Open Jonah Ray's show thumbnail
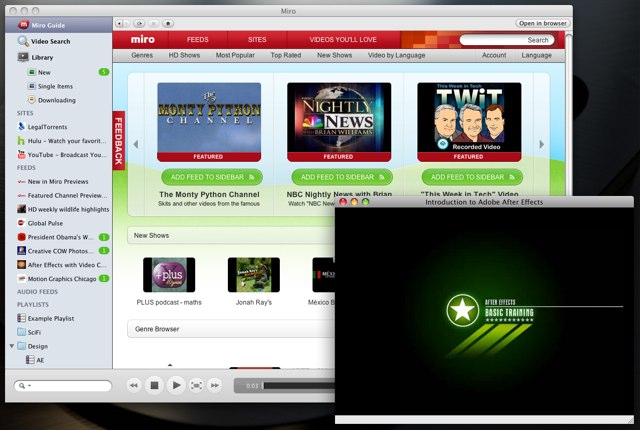This screenshot has height=430, width=640. click(254, 275)
